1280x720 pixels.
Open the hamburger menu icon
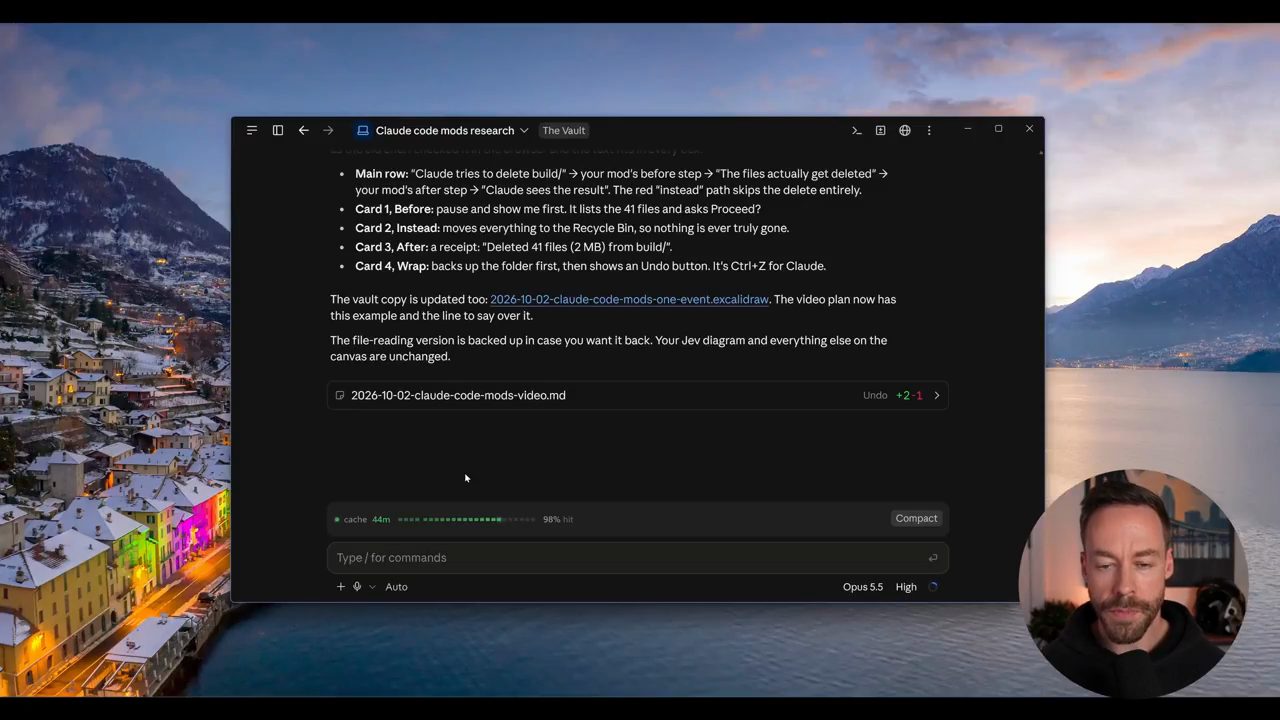point(252,130)
